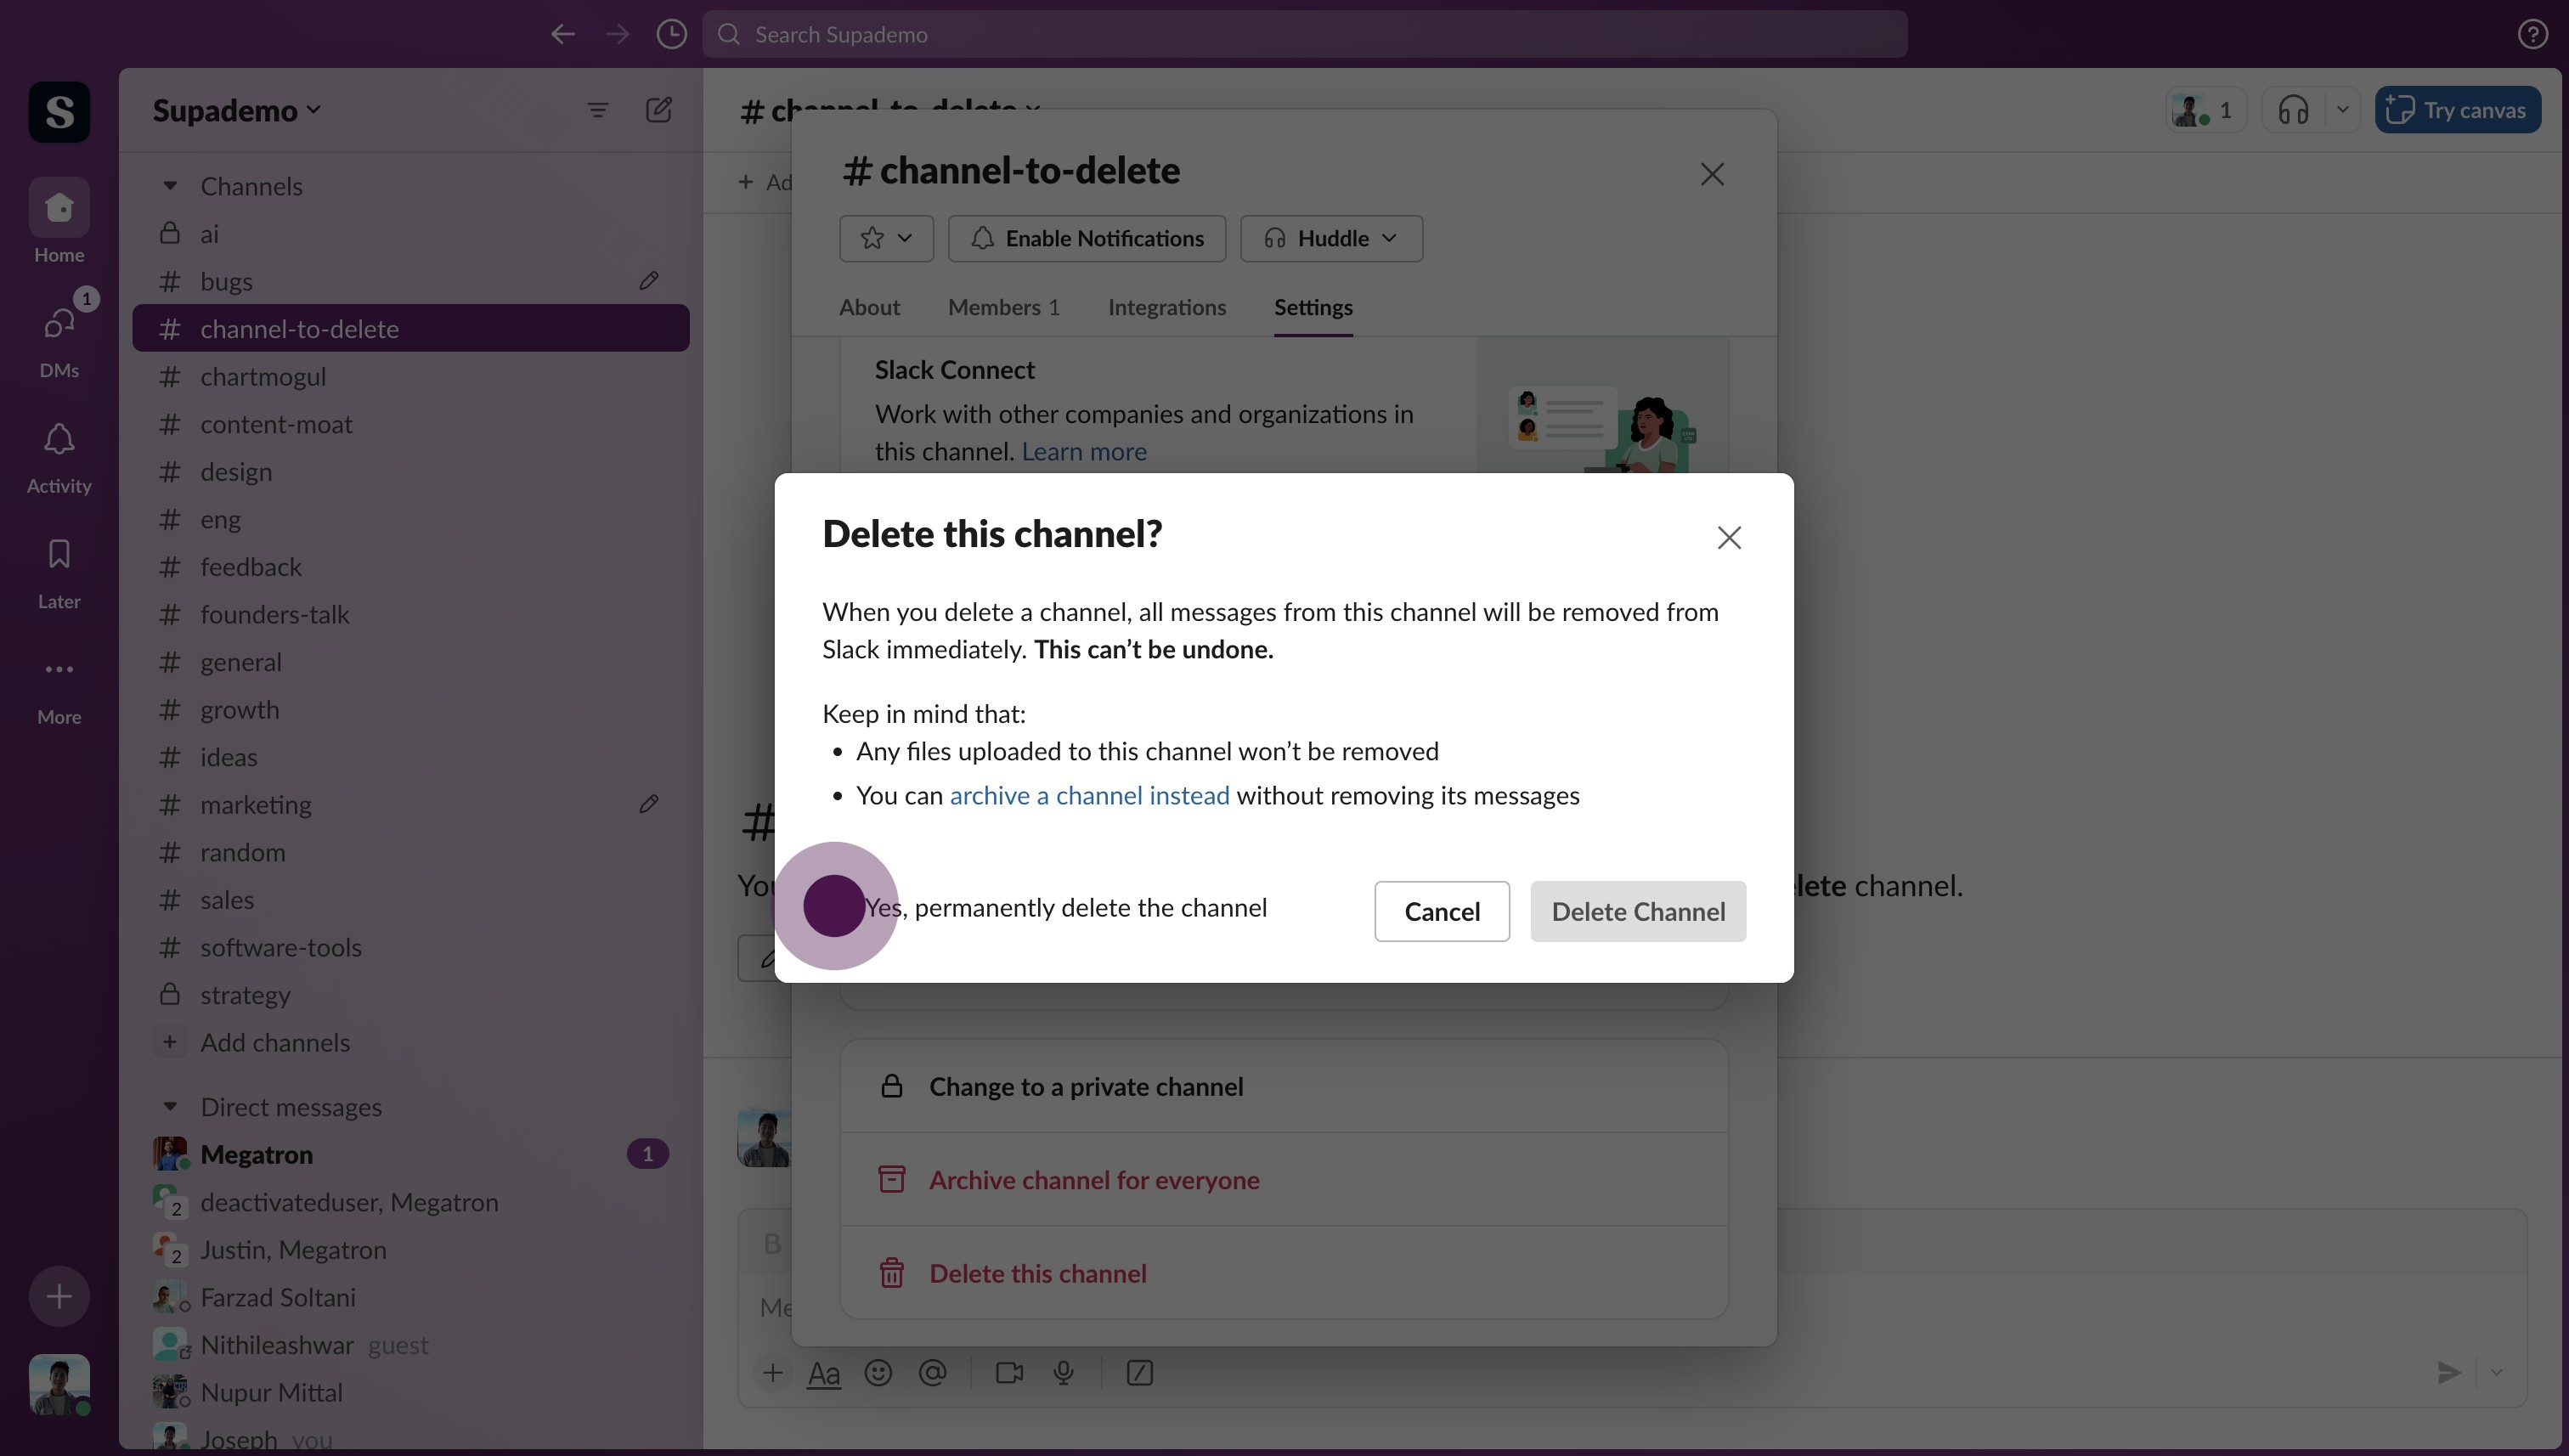Viewport: 2569px width, 1456px height.
Task: Record a video clip icon
Action: click(x=1009, y=1373)
